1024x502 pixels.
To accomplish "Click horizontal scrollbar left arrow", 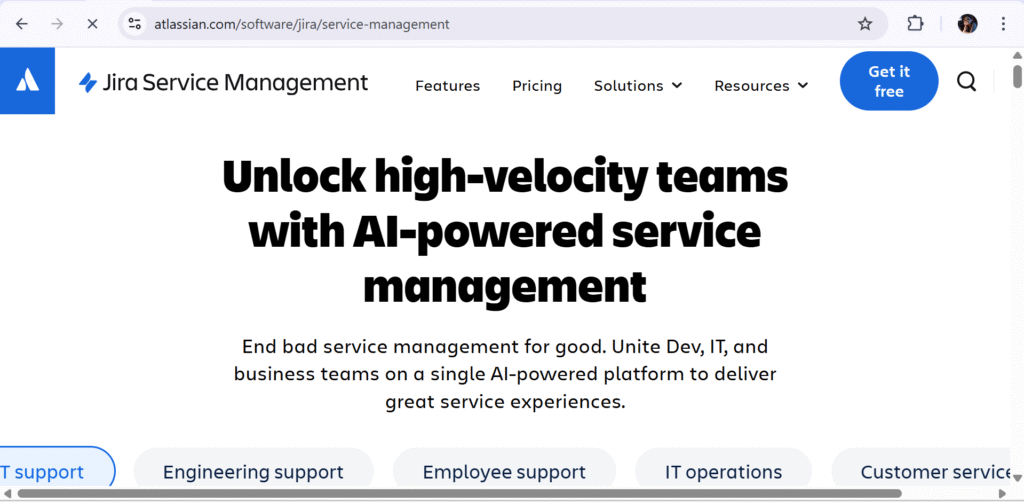I will [7, 494].
